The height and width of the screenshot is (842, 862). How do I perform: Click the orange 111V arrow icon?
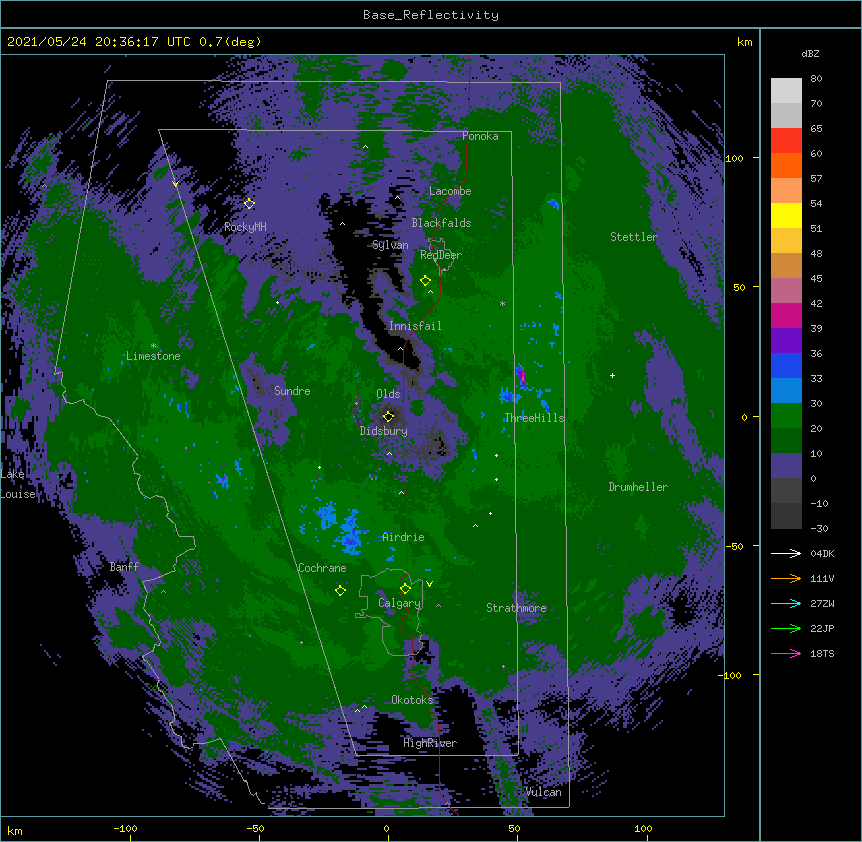[x=786, y=578]
